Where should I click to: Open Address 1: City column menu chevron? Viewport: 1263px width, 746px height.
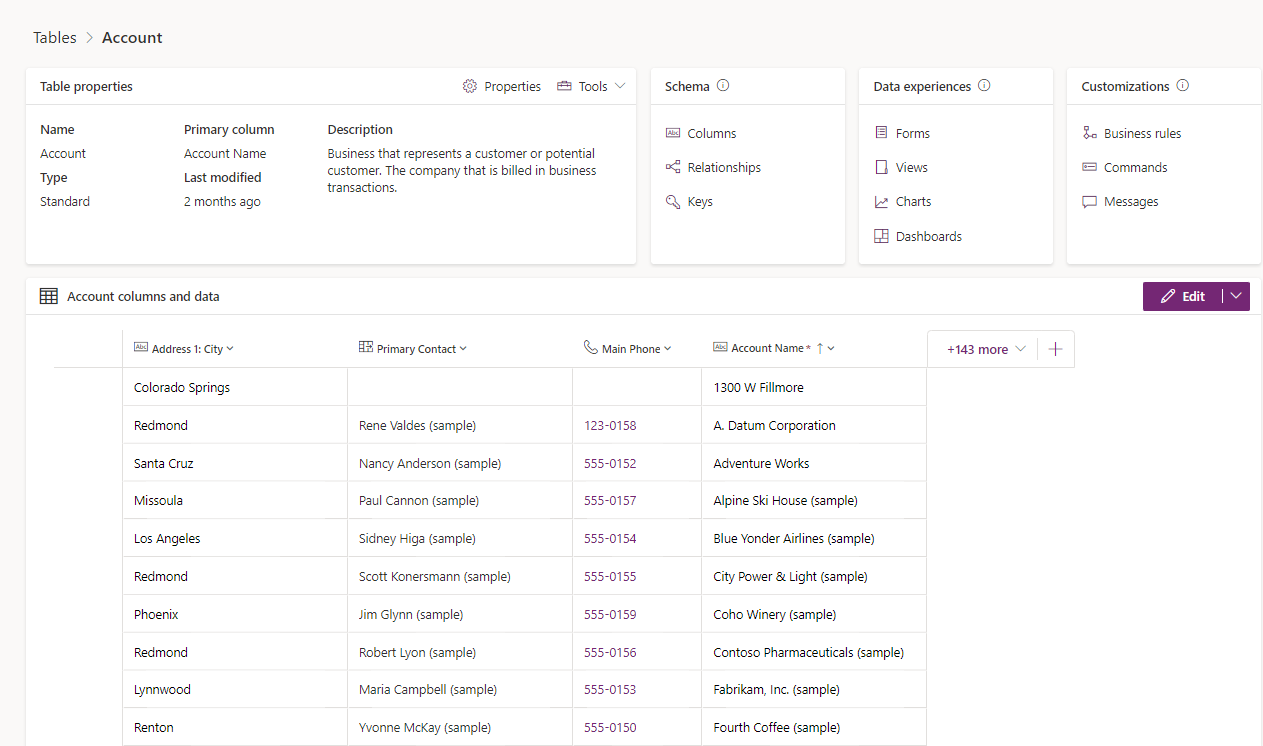click(x=230, y=349)
